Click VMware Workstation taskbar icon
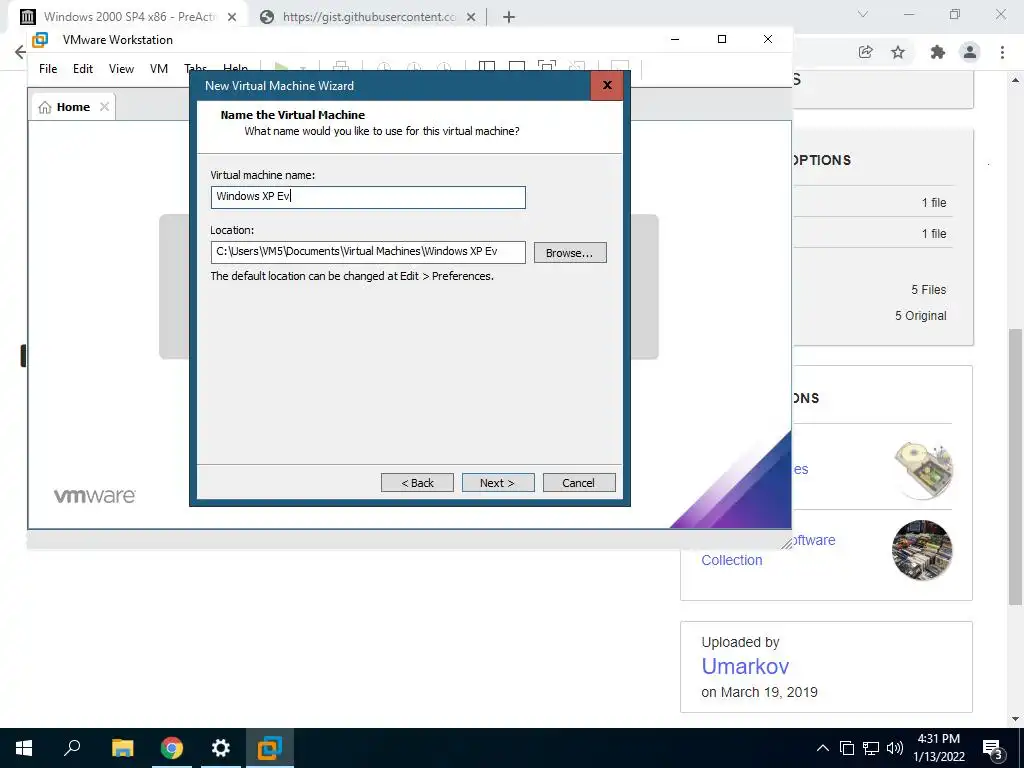 click(x=270, y=748)
